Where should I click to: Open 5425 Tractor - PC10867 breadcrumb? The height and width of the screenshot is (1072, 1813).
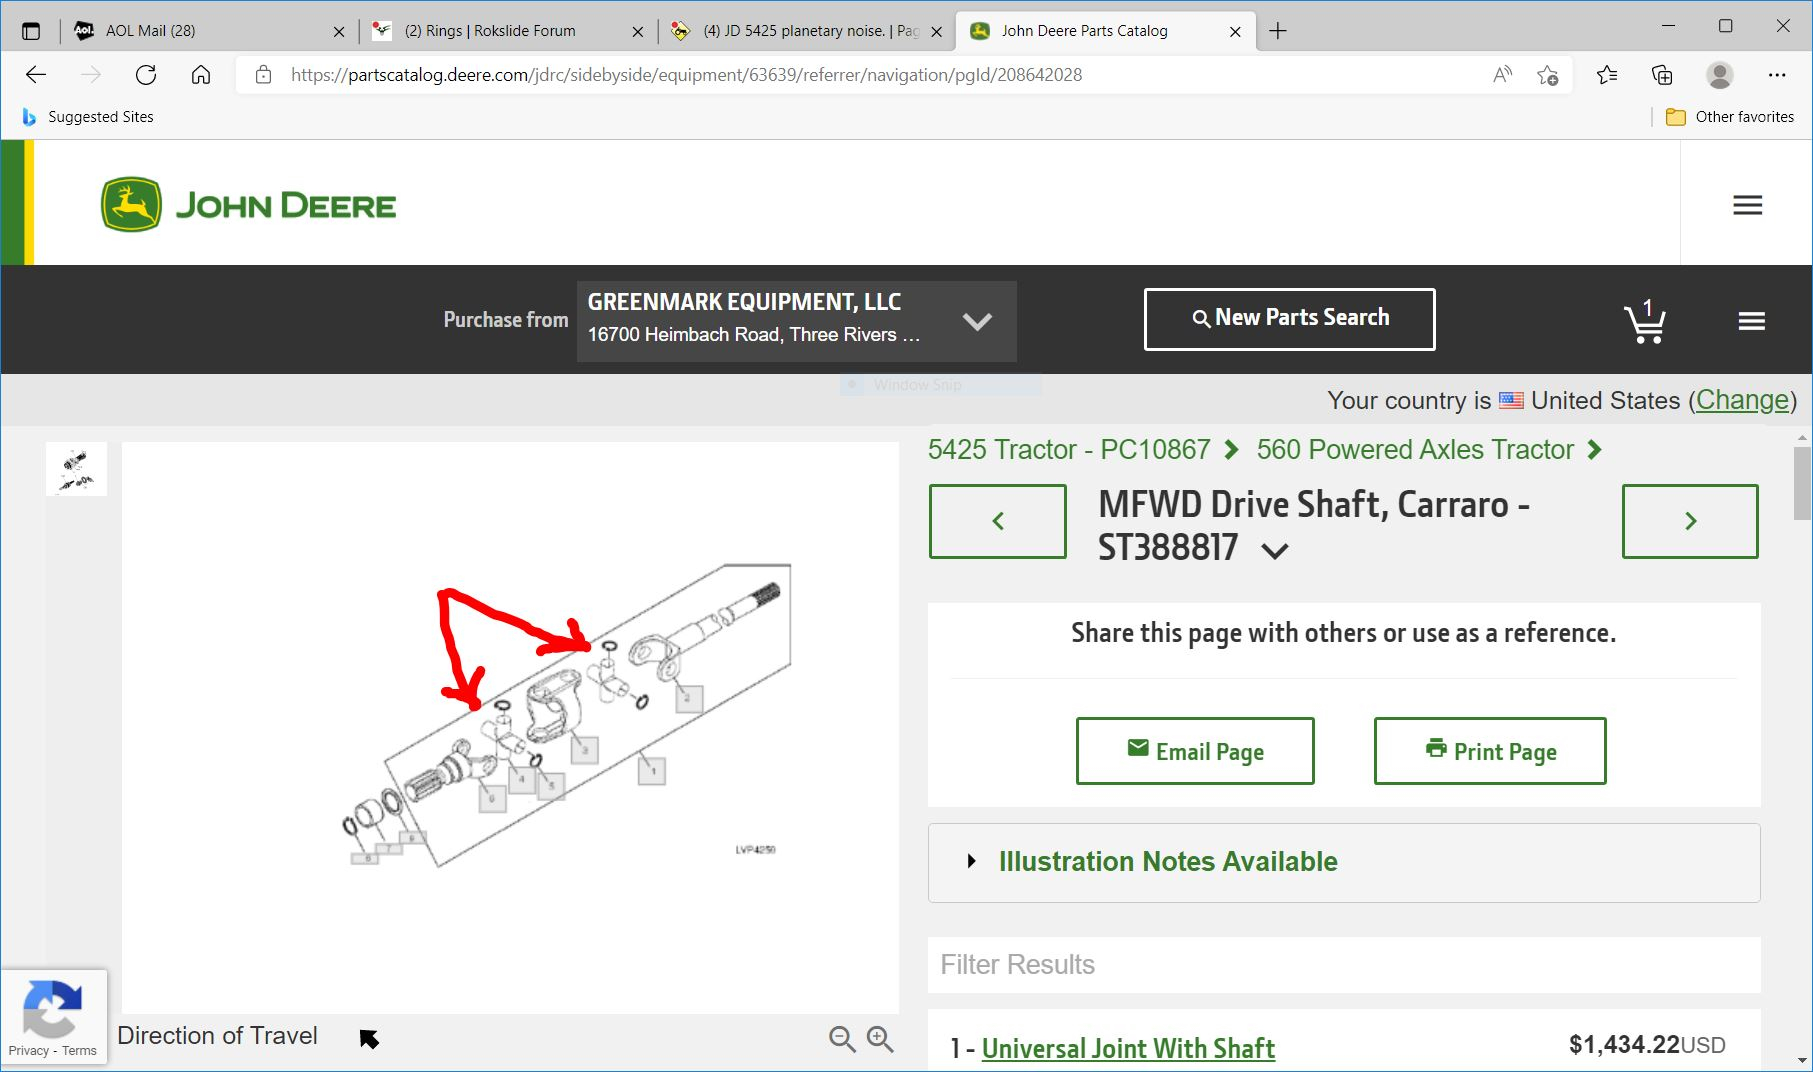tap(1069, 450)
